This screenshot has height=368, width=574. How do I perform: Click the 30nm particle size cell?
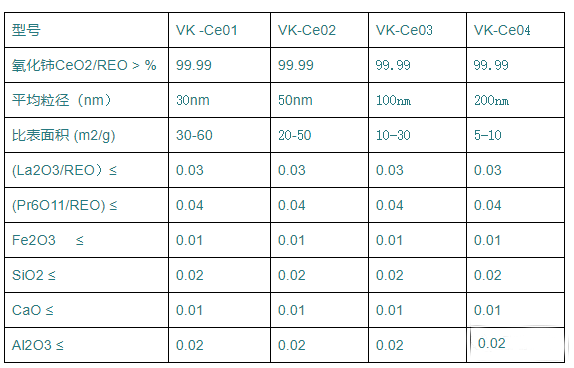coord(219,100)
